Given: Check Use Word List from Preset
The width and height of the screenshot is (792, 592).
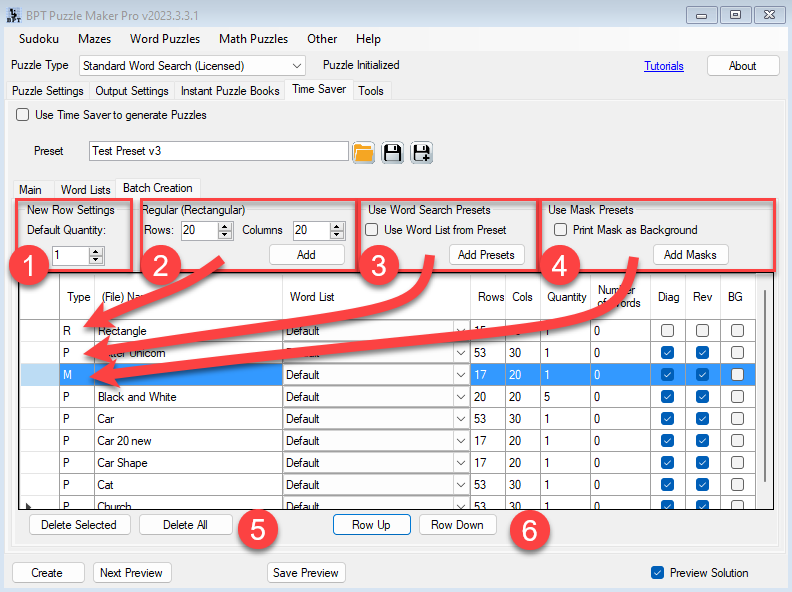Looking at the screenshot, I should [x=372, y=230].
